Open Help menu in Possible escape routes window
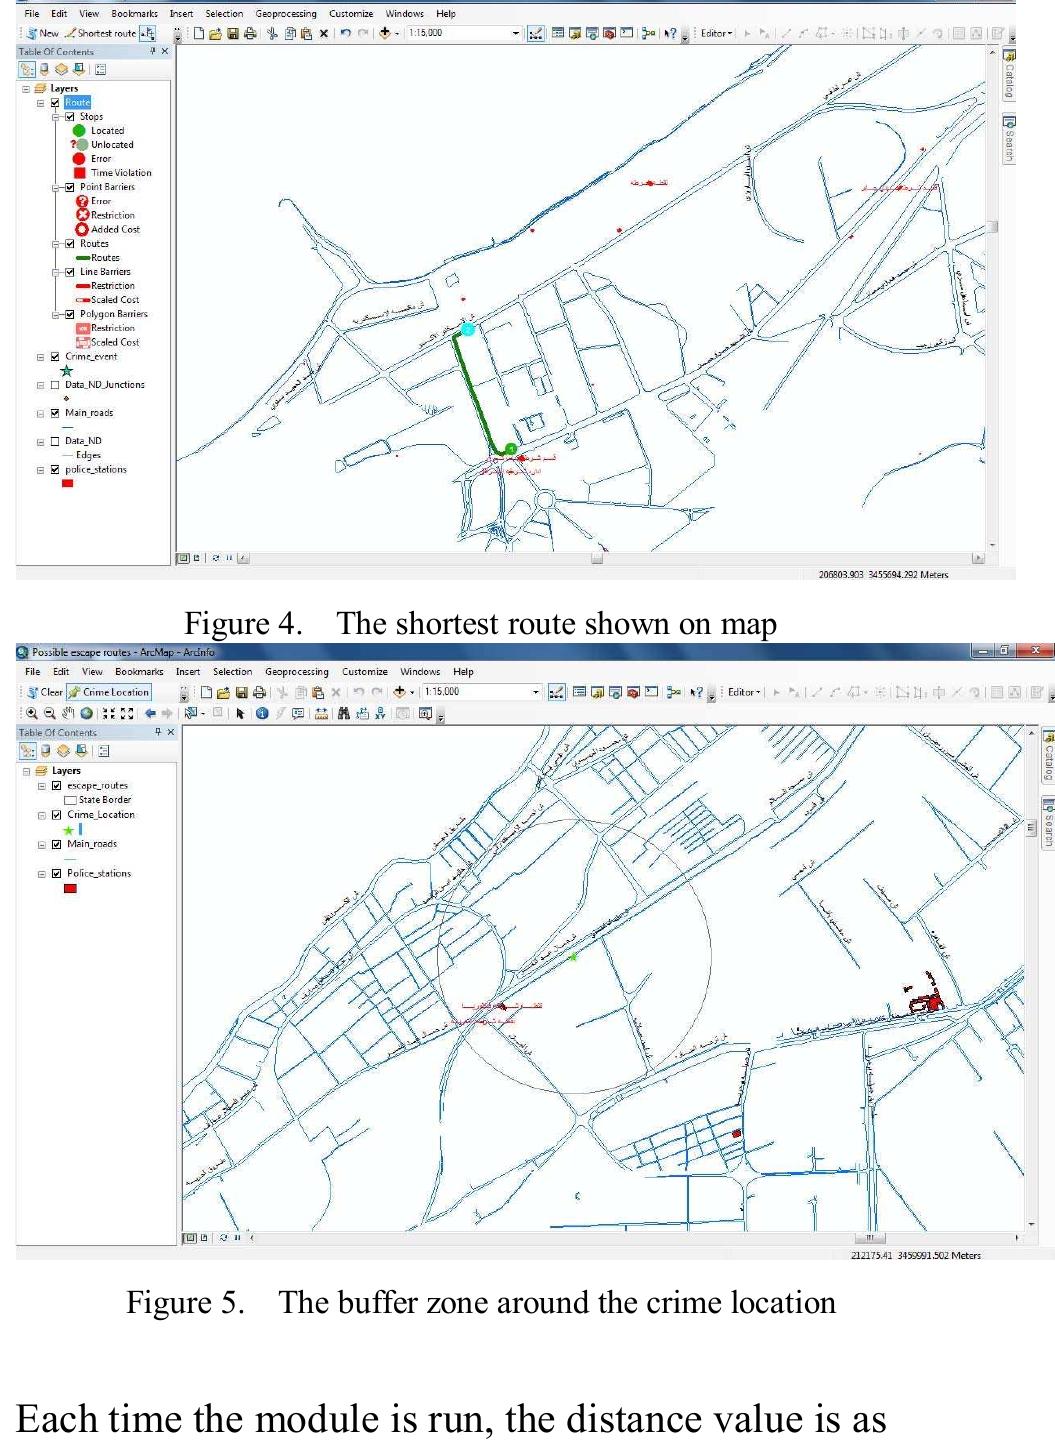 click(463, 672)
